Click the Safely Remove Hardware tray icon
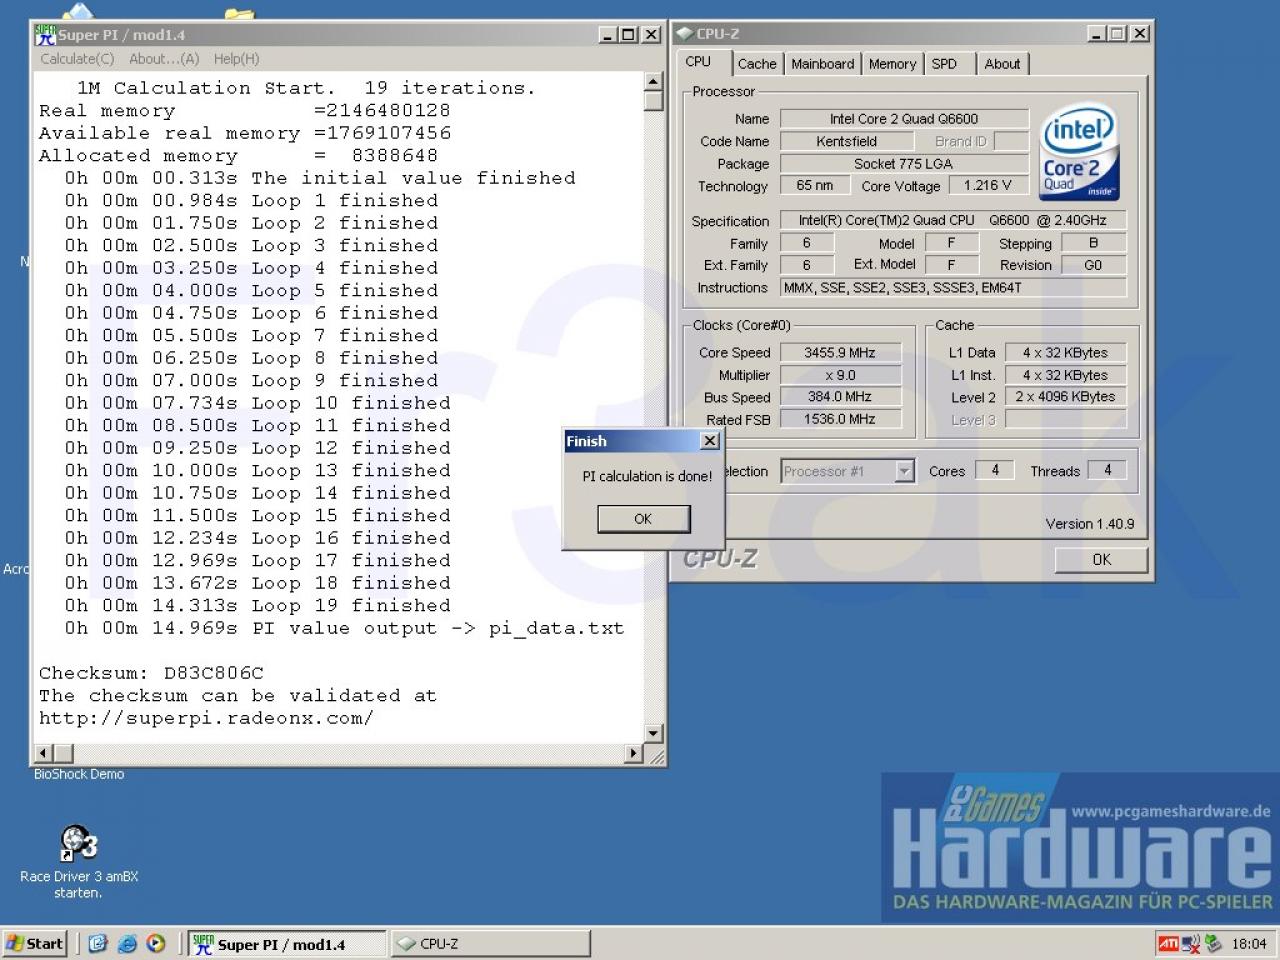Viewport: 1280px width, 960px height. (x=1213, y=943)
